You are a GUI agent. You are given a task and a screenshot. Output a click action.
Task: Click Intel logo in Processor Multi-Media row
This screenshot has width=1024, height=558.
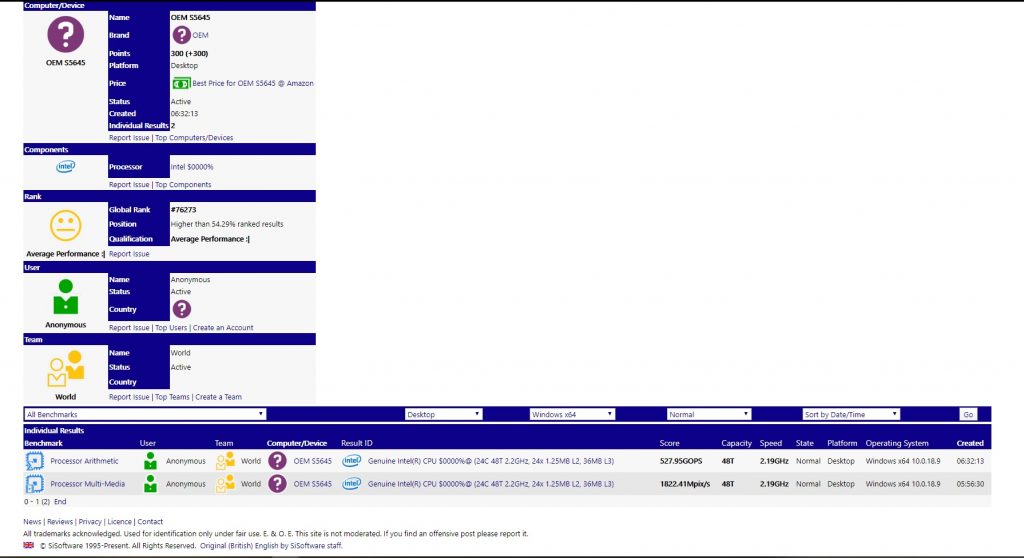click(x=351, y=484)
